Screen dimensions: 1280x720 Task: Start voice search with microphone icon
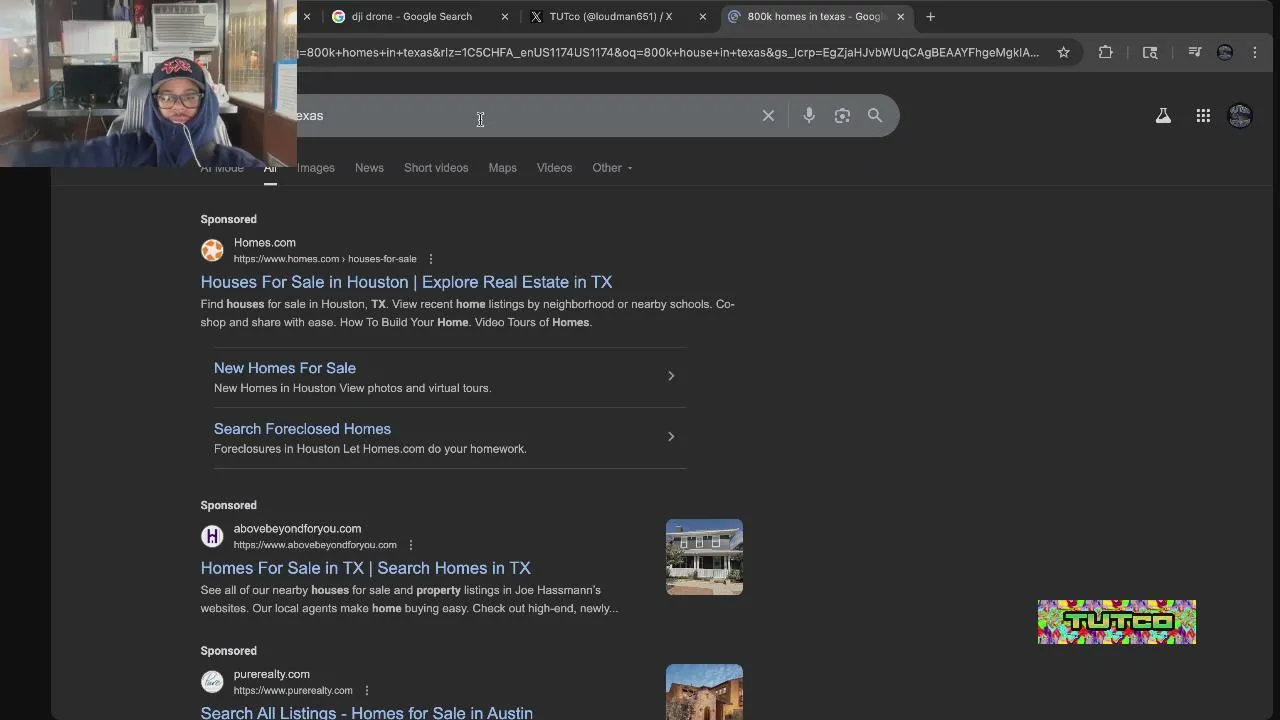tap(809, 116)
